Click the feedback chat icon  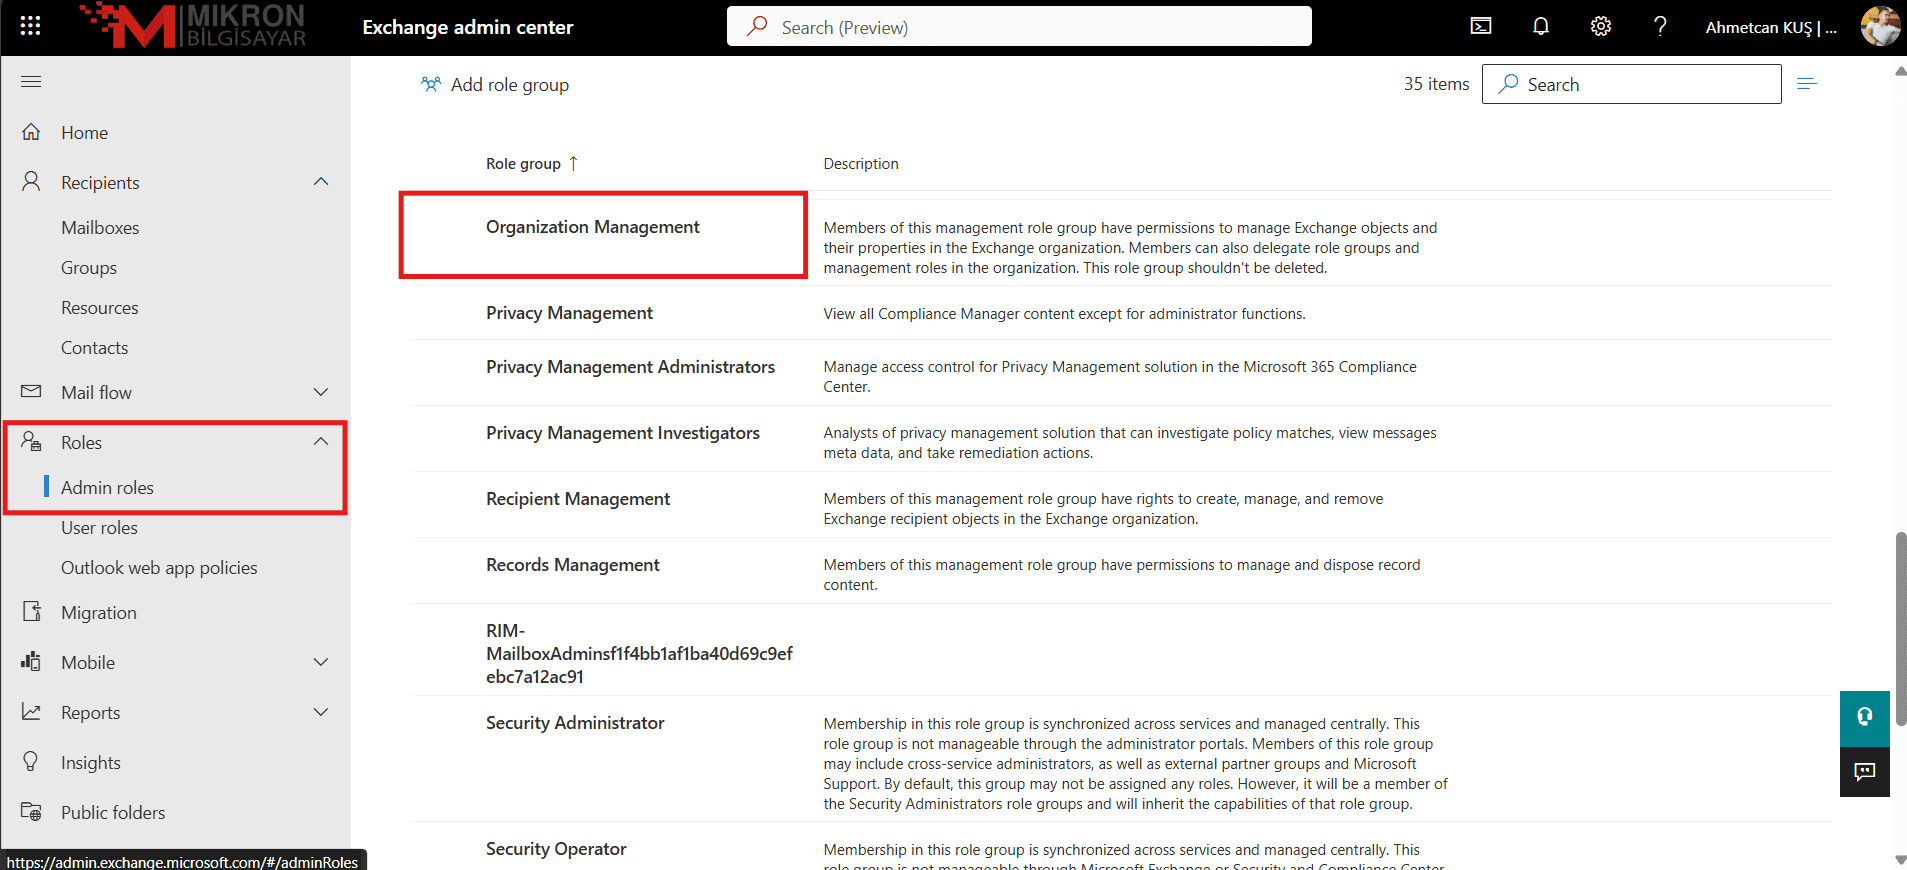pyautogui.click(x=1865, y=771)
